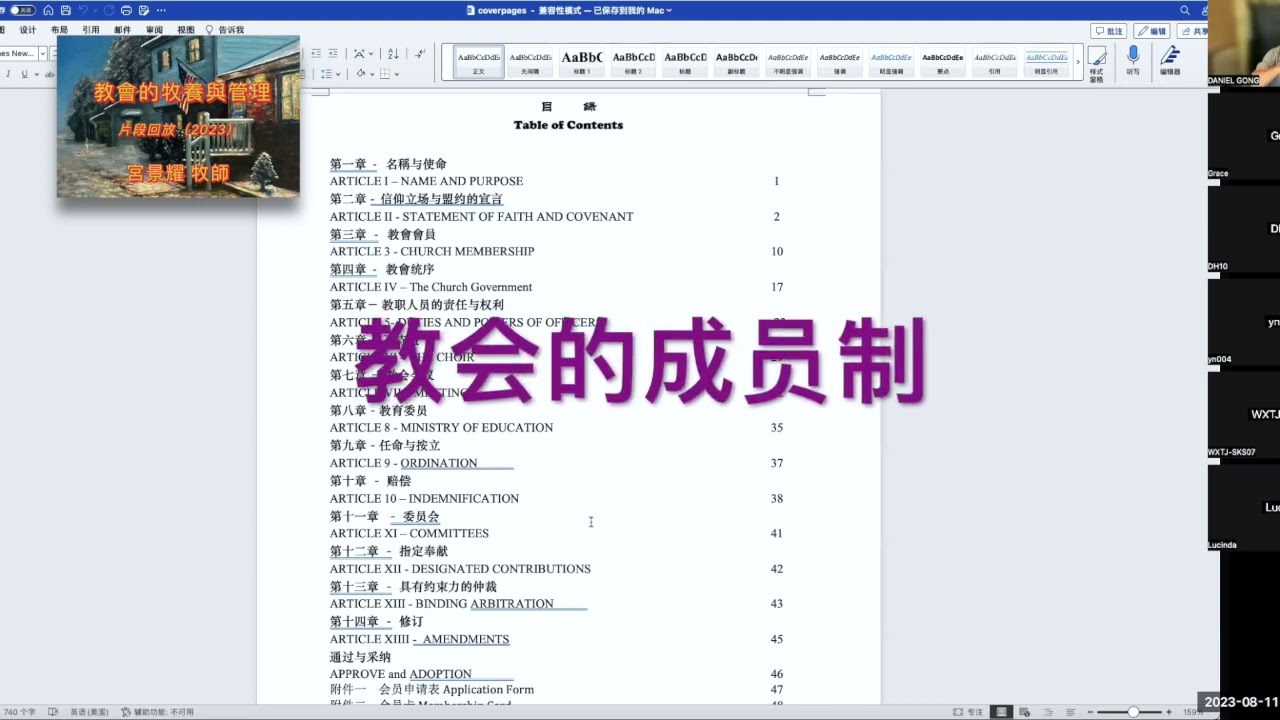Open the 邮件 ribbon tab
Image resolution: width=1280 pixels, height=720 pixels.
122,30
